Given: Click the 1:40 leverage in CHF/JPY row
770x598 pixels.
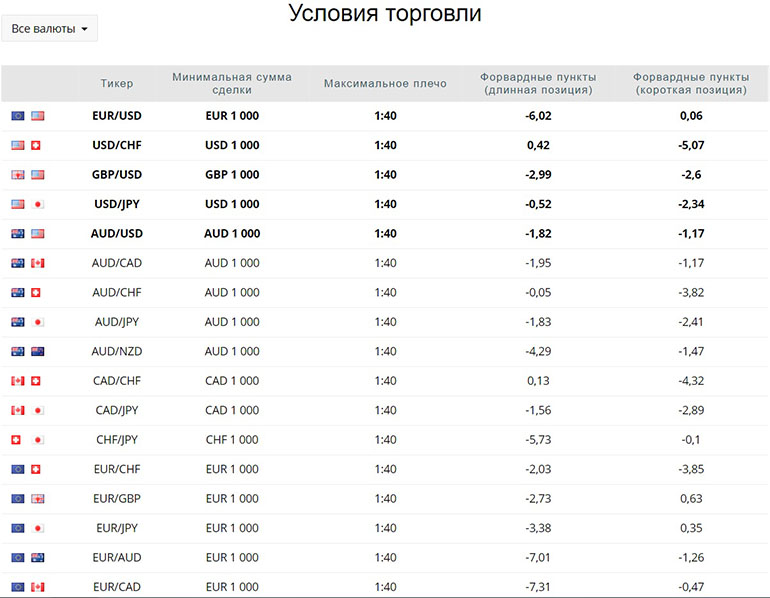Looking at the screenshot, I should tap(385, 440).
